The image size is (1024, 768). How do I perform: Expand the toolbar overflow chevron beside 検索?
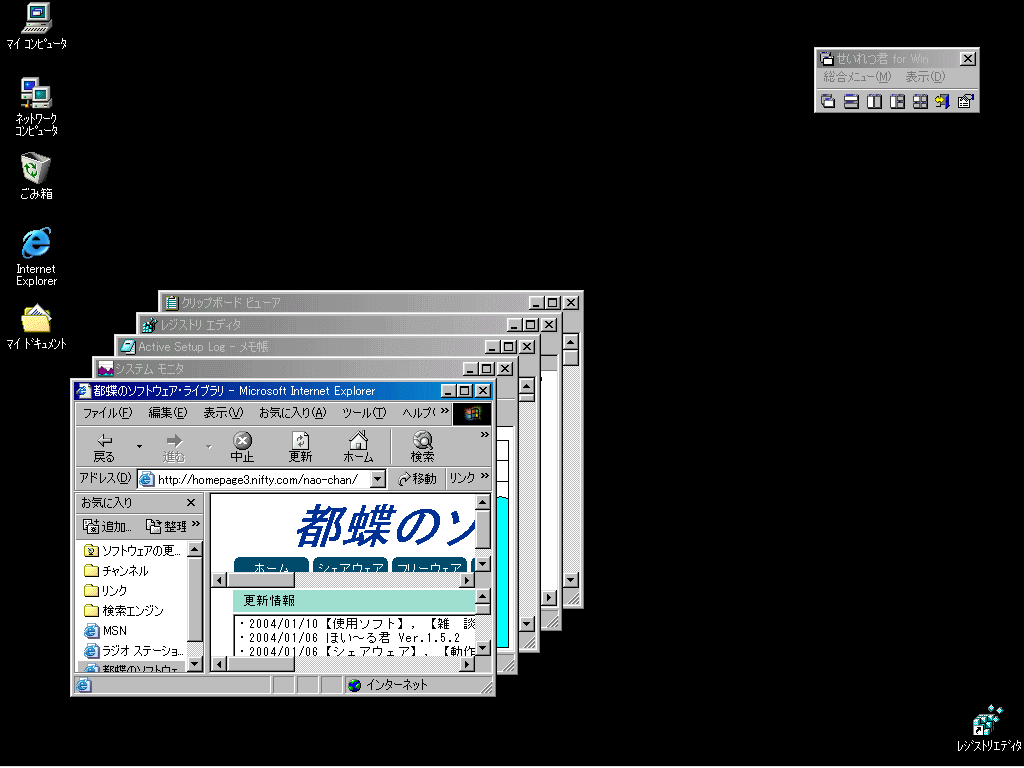(485, 435)
